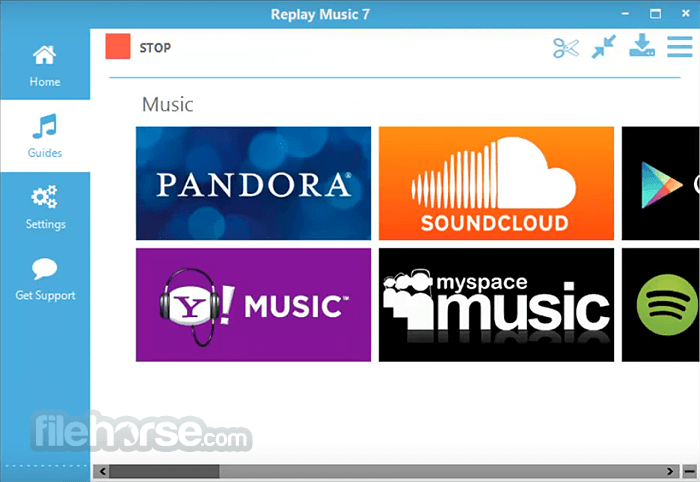Open Settings from the sidebar

45,207
